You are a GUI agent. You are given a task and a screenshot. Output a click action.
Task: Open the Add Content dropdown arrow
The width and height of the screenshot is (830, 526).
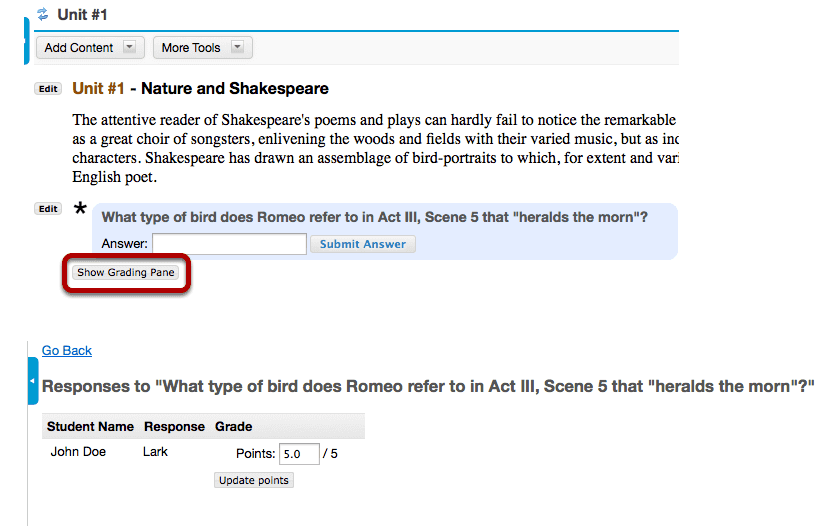coord(129,47)
